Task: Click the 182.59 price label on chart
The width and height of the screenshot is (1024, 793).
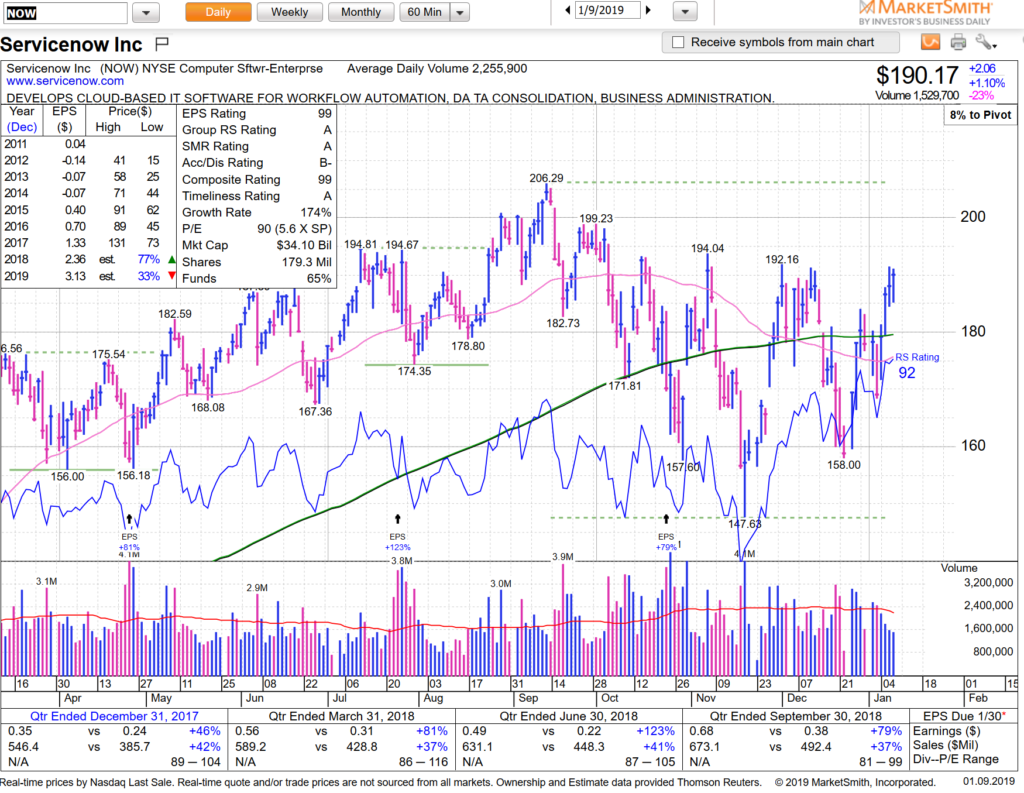Action: point(175,314)
